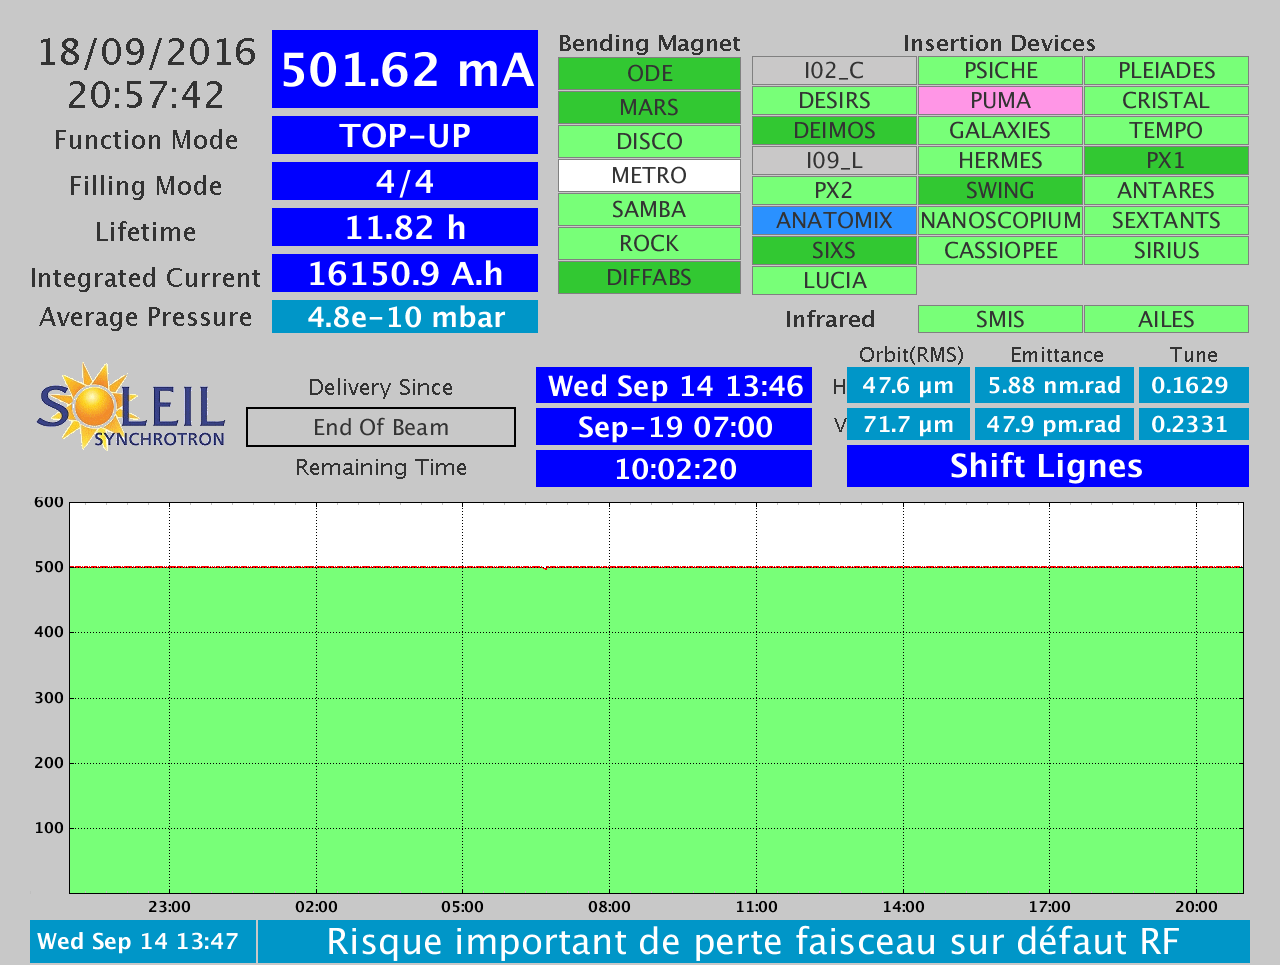Select the PSICHE beamline
The image size is (1280, 965).
(1000, 71)
